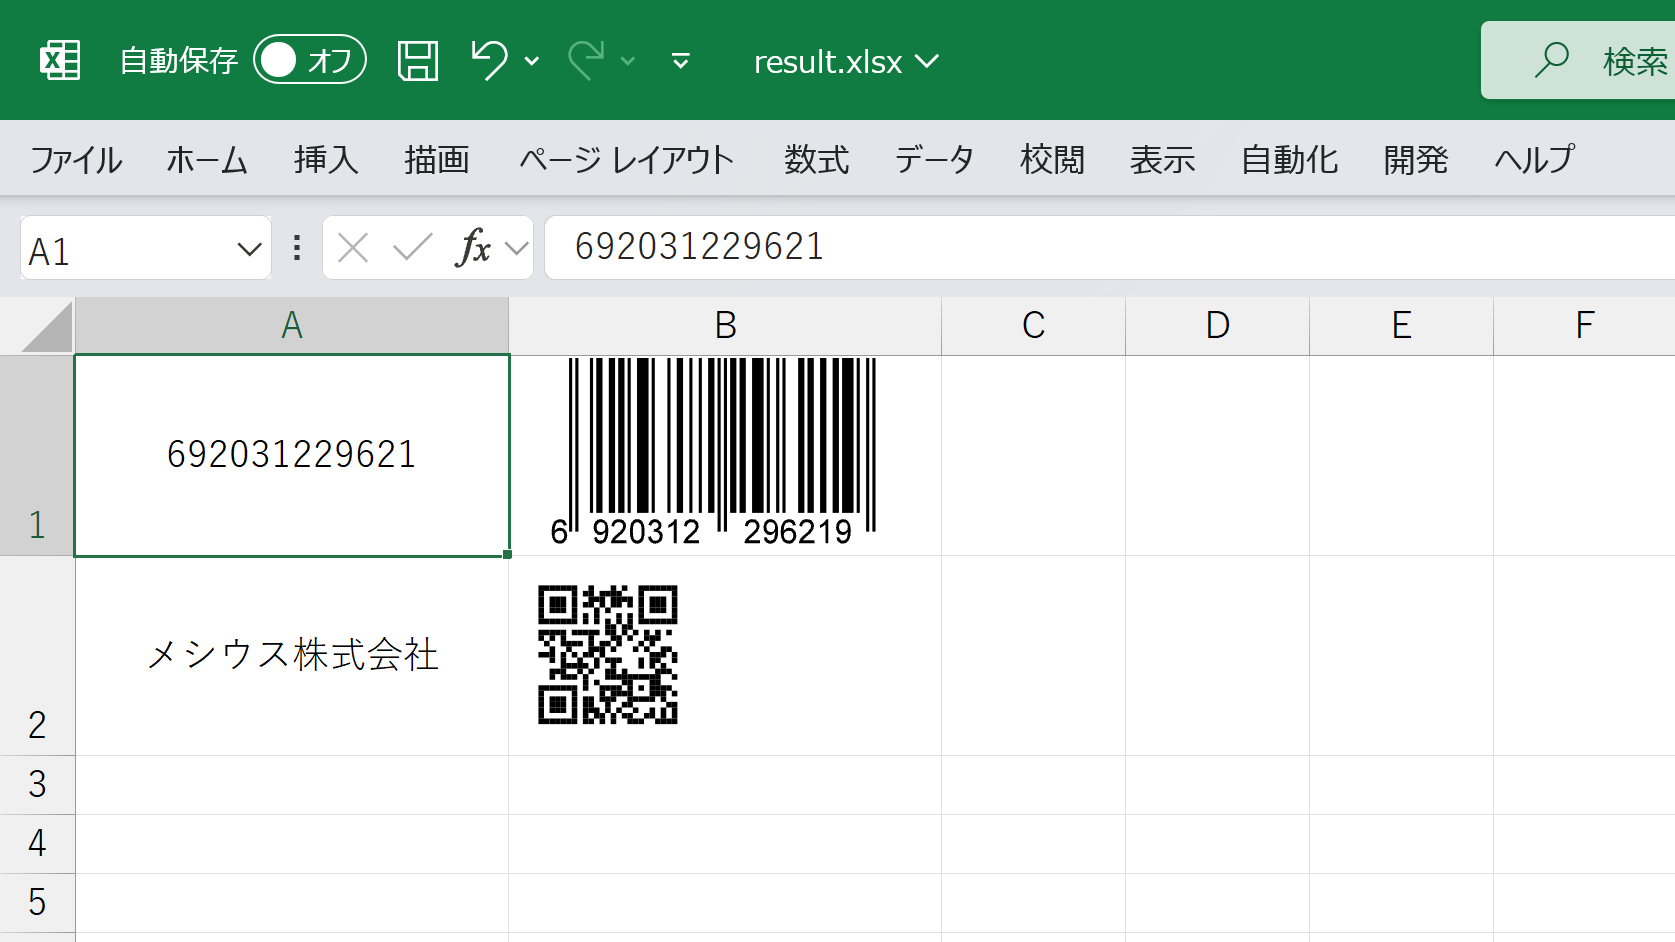Image resolution: width=1675 pixels, height=942 pixels.
Task: Select column F header
Action: click(1585, 326)
